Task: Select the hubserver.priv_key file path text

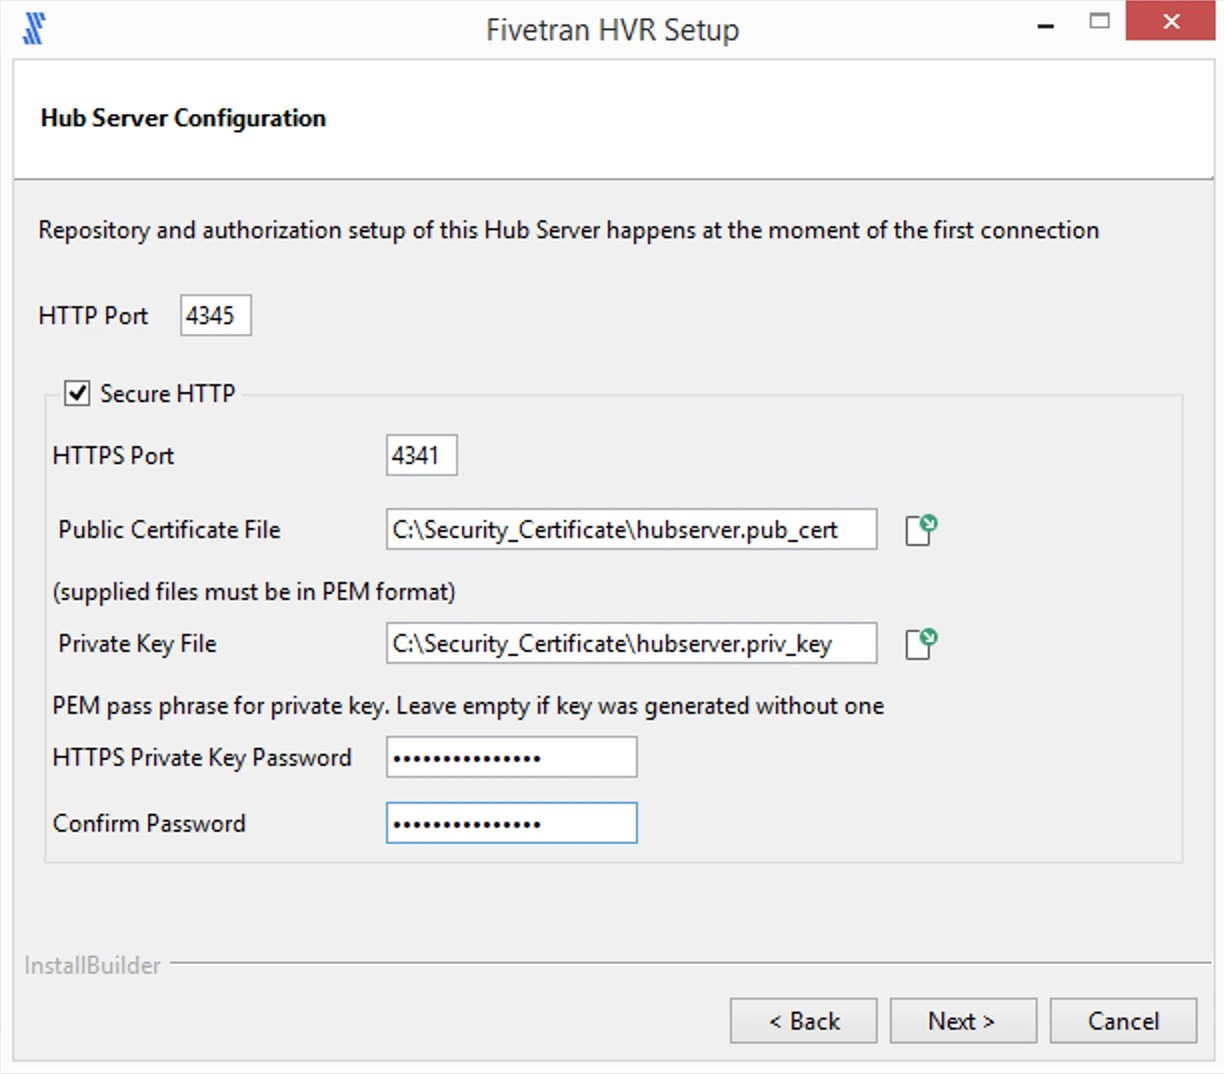Action: pos(631,644)
